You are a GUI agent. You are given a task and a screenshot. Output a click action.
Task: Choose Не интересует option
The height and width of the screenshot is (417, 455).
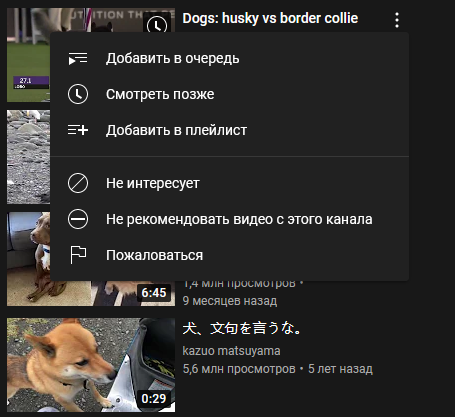click(x=230, y=183)
